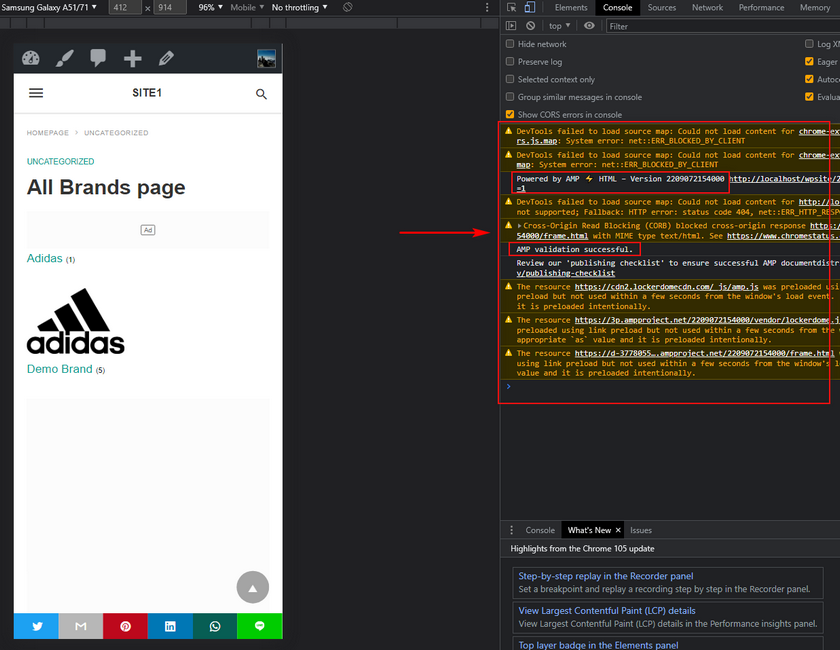Image resolution: width=840 pixels, height=650 pixels.
Task: Click the viewport width field 412
Action: pos(125,8)
